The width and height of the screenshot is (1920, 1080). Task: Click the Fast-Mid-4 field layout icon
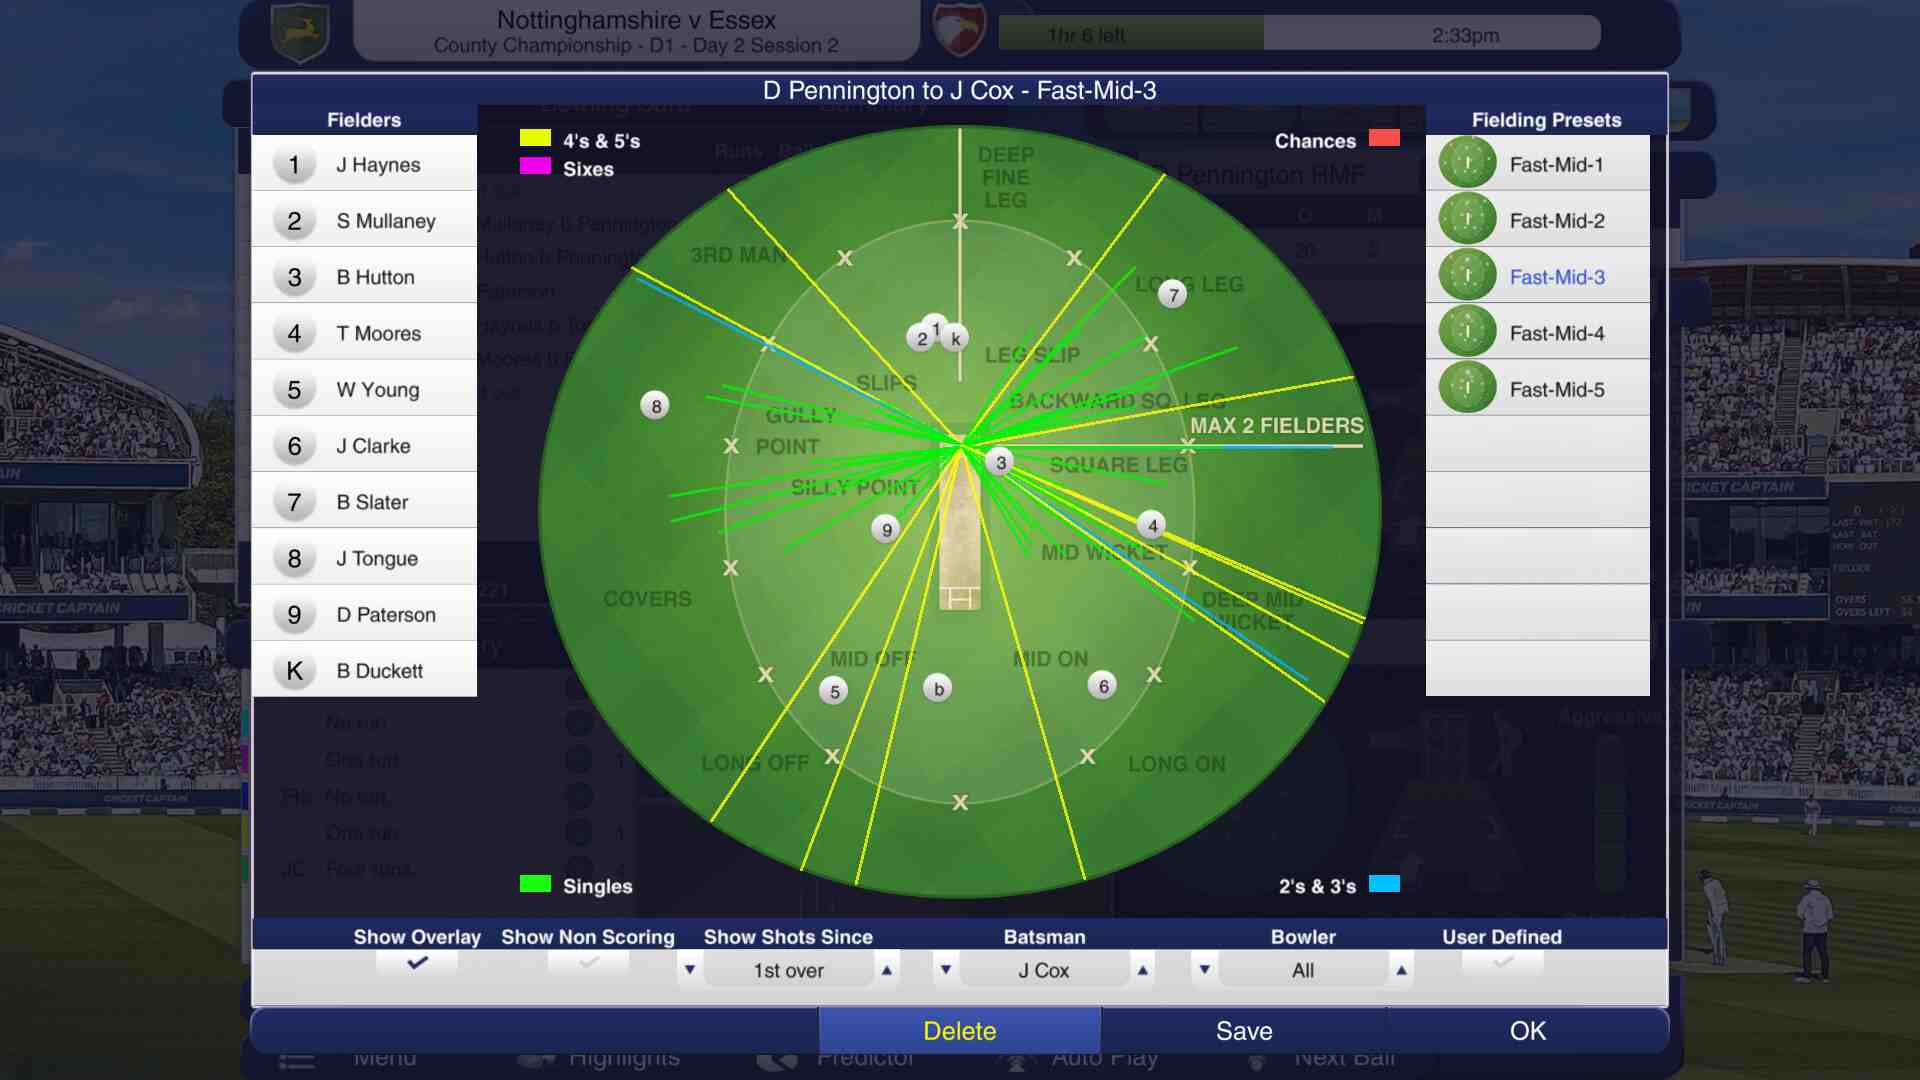1467,332
